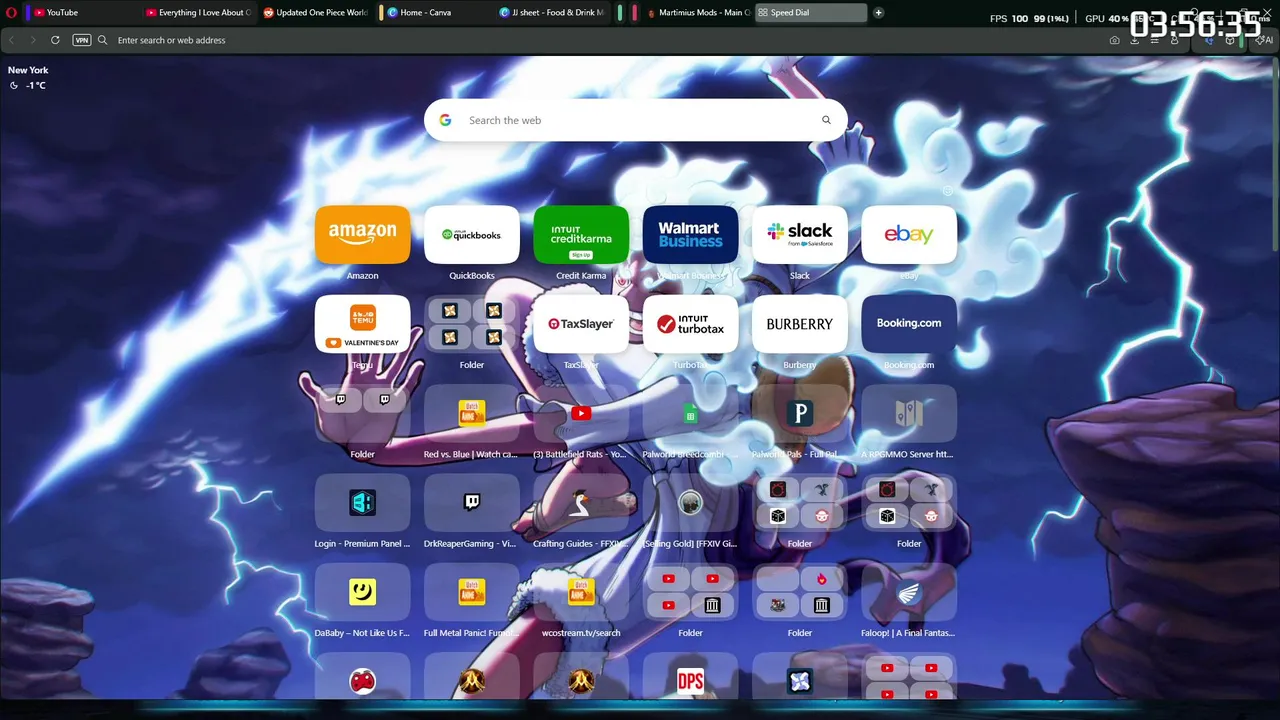Open the 'DaBaby – Not Like Us' tile
Image resolution: width=1280 pixels, height=720 pixels.
(362, 592)
